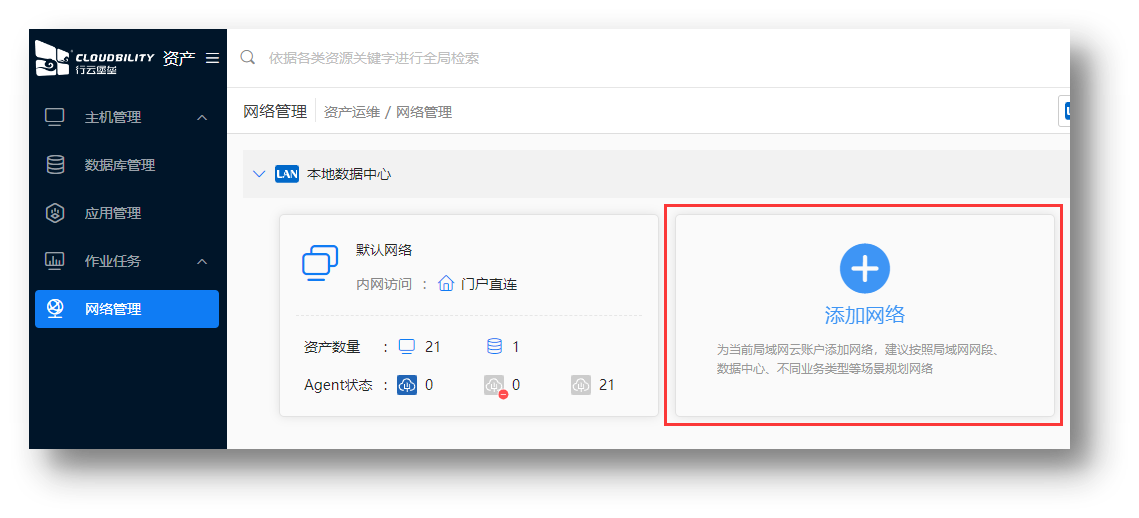Toggle the hamburger menu beside 资产
Viewport: 1139px width, 518px height.
click(212, 58)
